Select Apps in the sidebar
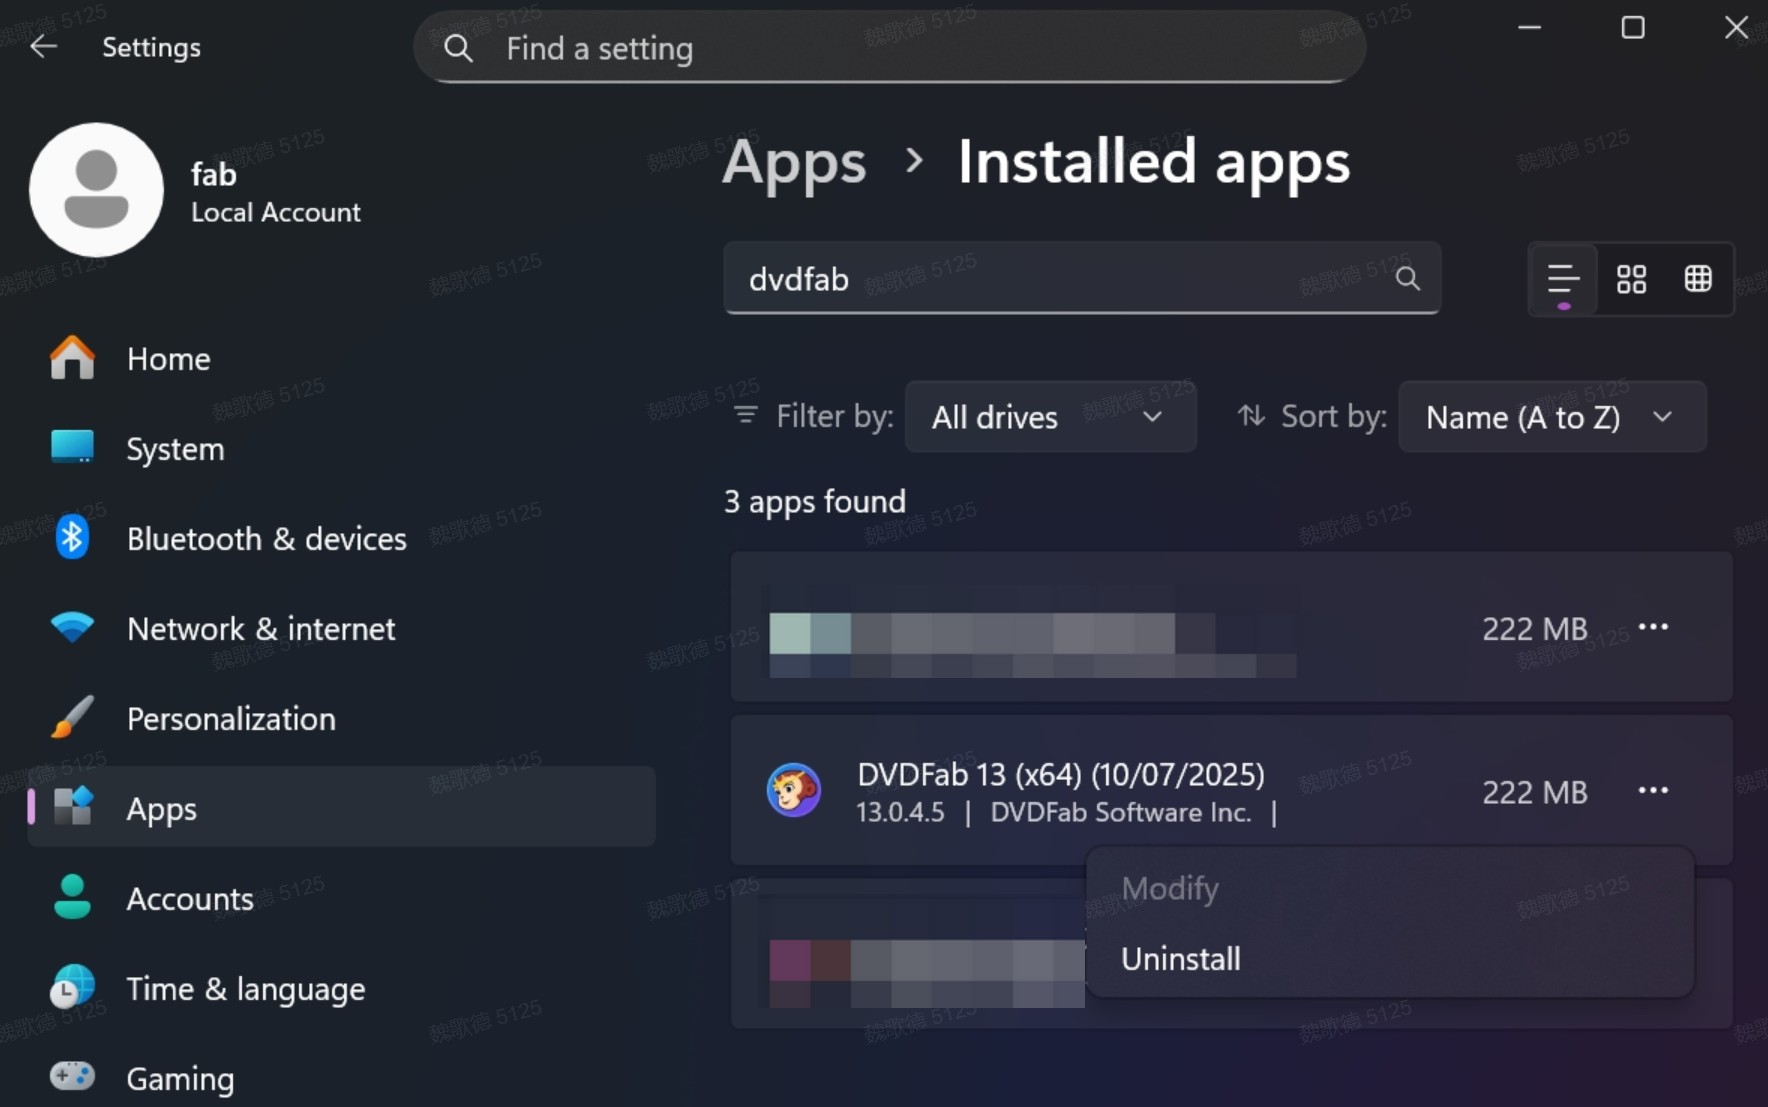Screen dimensions: 1768x1107 point(341,808)
